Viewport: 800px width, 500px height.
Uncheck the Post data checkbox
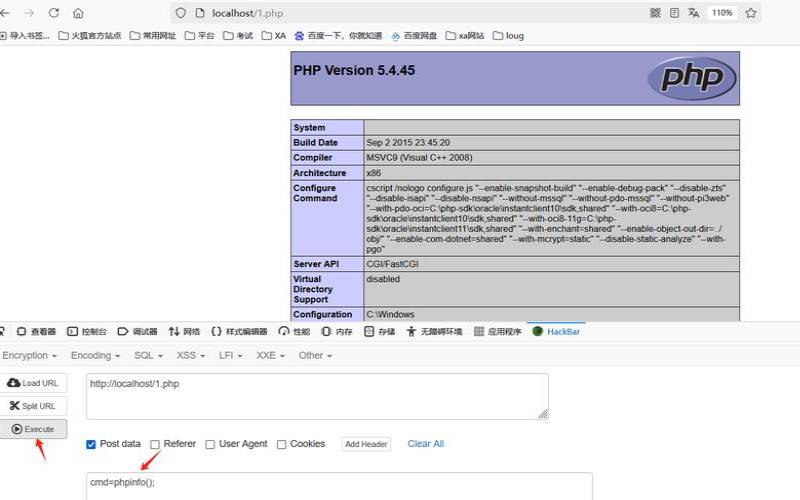[91, 444]
